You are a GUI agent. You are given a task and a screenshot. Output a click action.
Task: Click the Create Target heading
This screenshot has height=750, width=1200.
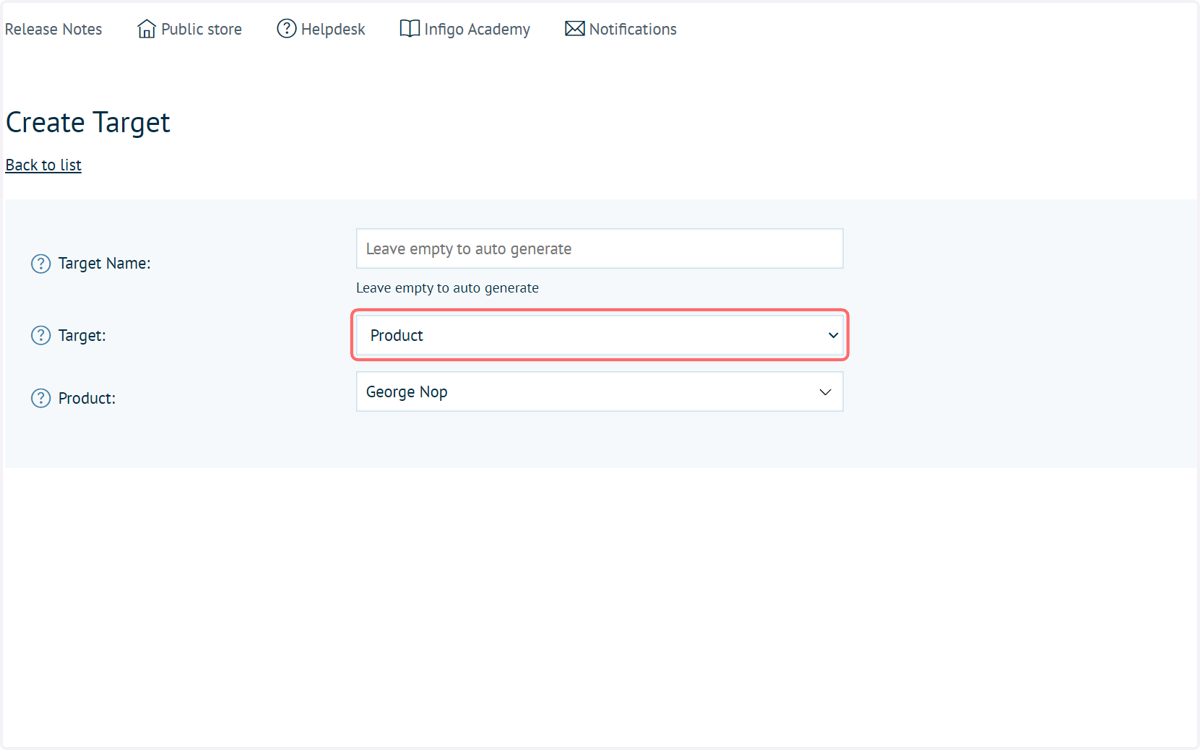(x=88, y=122)
